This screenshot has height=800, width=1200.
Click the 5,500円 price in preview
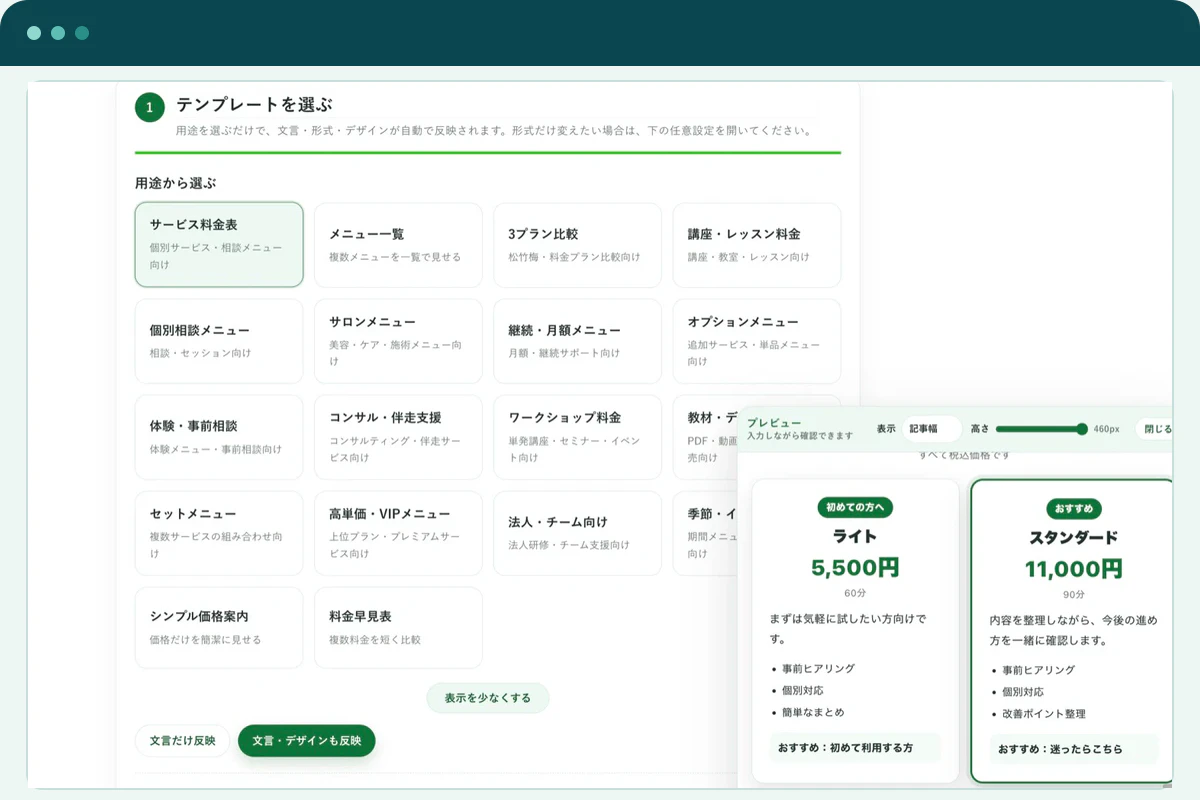click(x=855, y=568)
